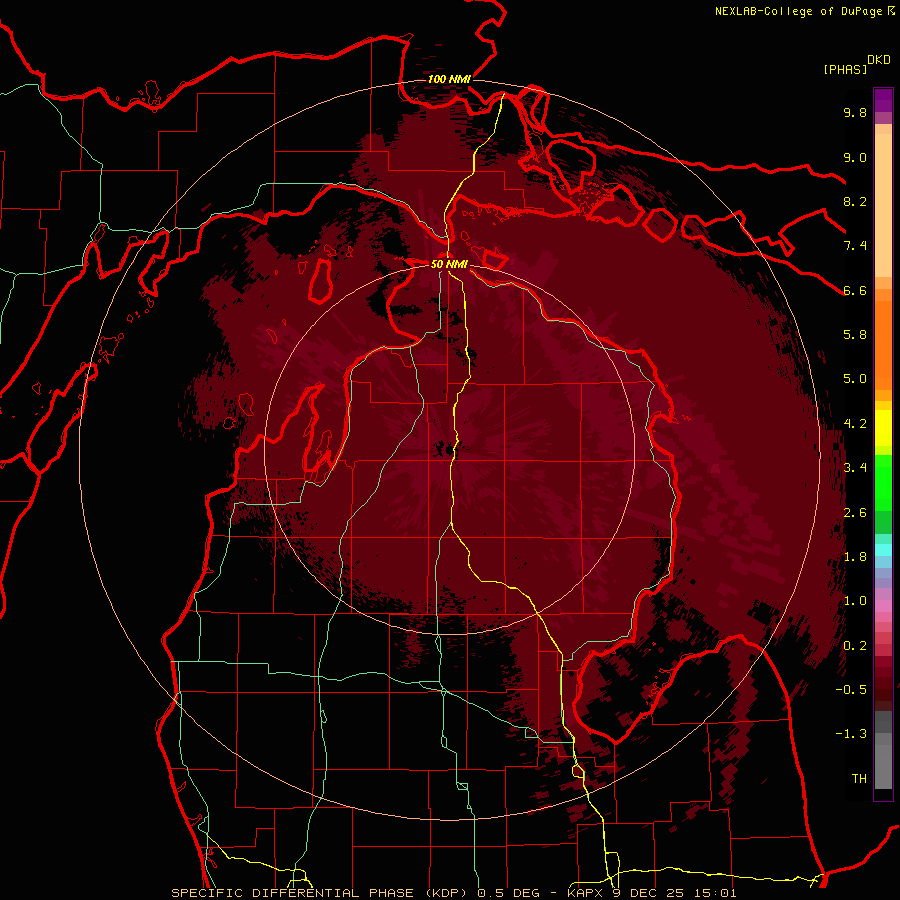Click the 9.8 scale value

[855, 112]
